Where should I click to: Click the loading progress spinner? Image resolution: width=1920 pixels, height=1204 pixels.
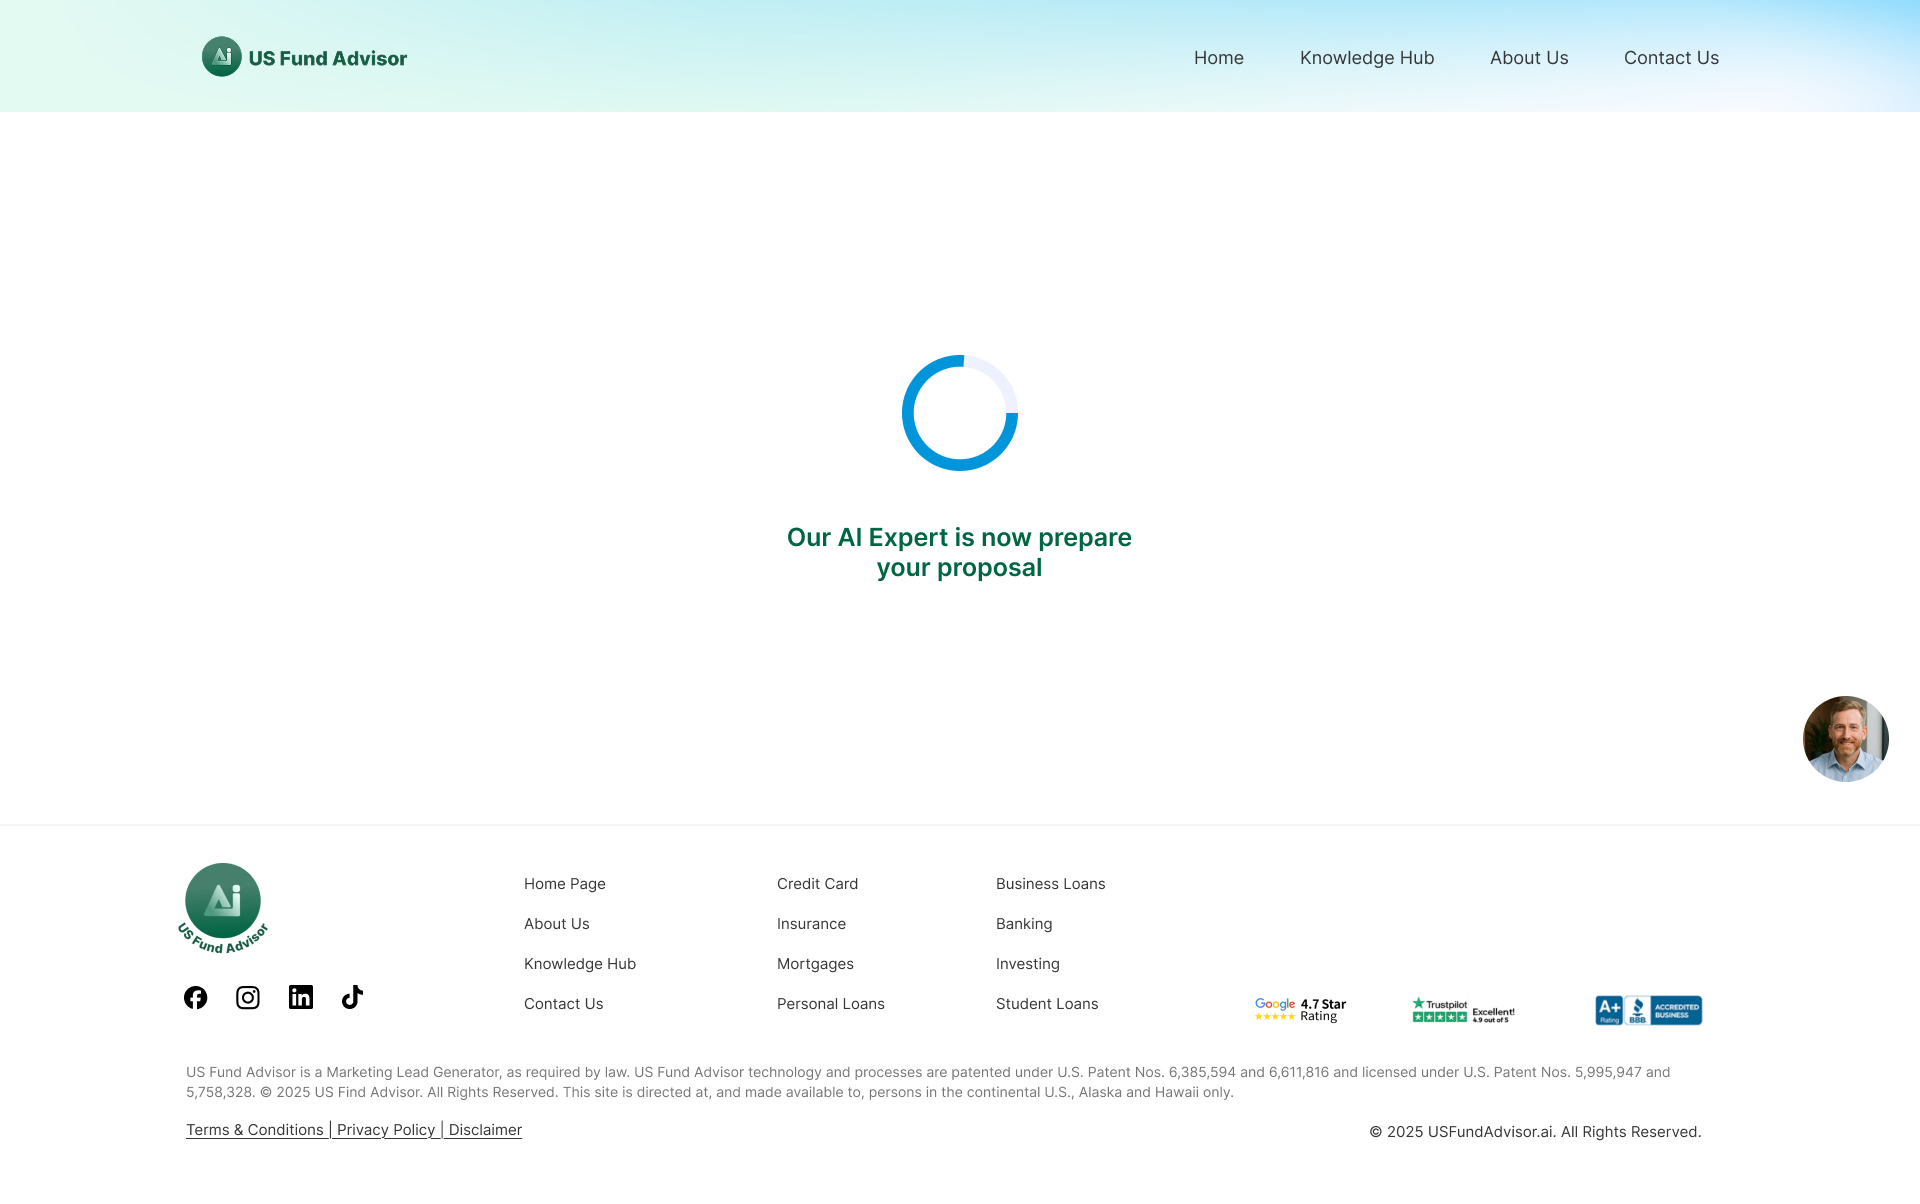click(x=959, y=412)
